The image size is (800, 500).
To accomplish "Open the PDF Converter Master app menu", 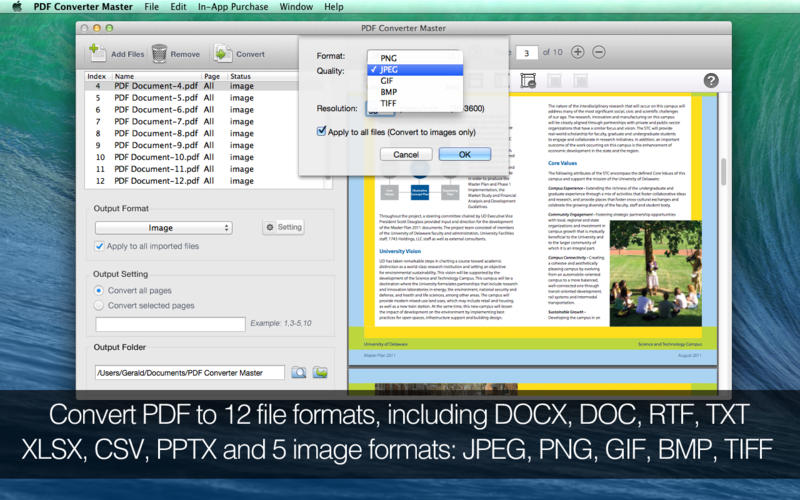I will pos(83,7).
